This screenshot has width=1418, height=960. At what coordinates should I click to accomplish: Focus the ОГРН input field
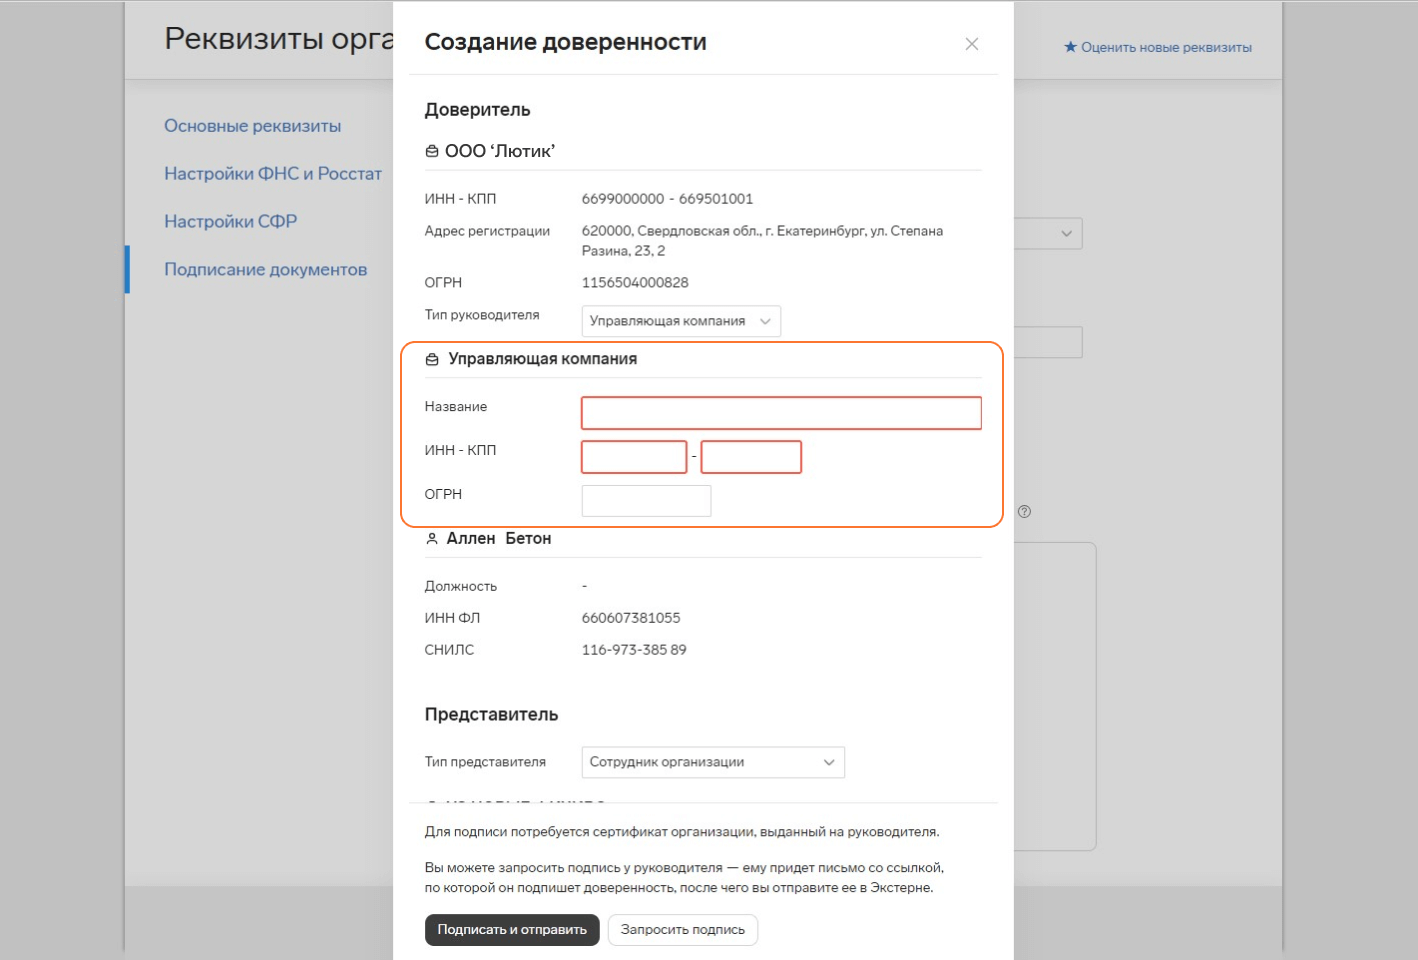[x=646, y=501]
